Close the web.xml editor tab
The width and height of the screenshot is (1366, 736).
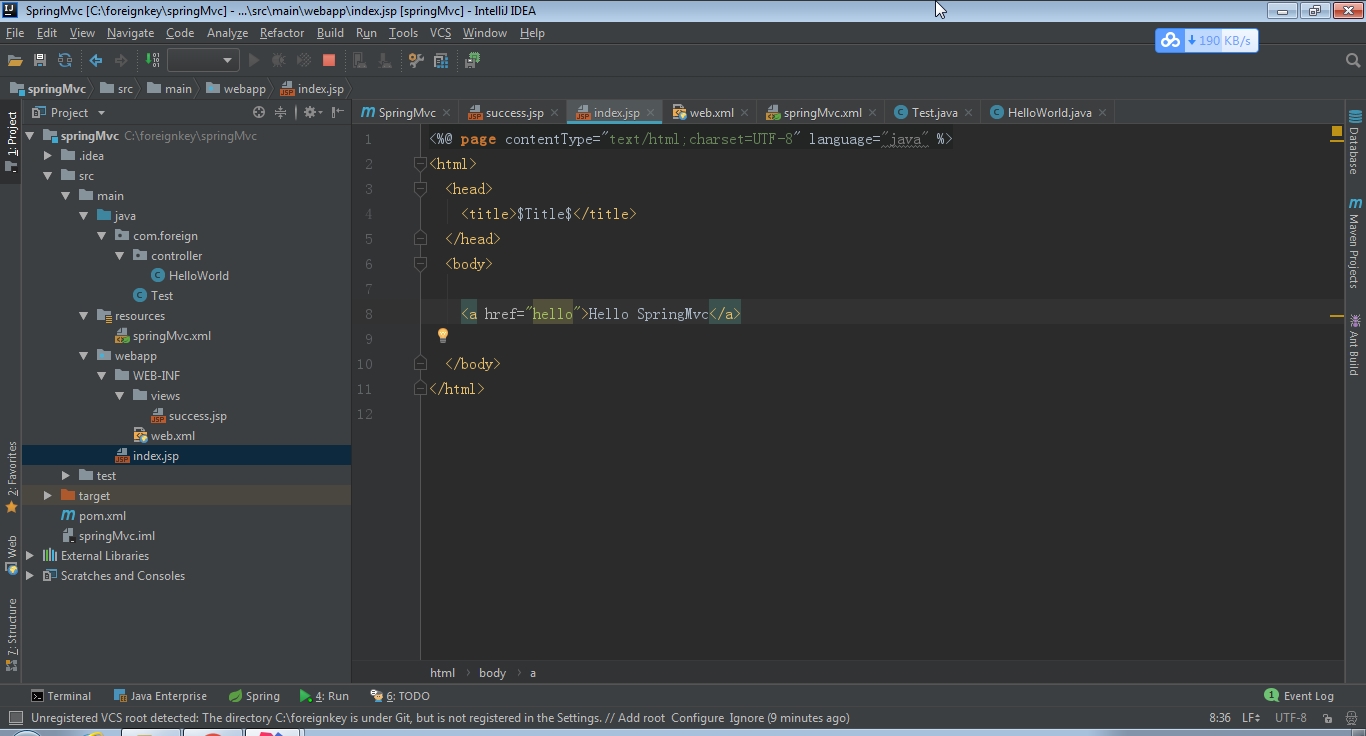pos(744,113)
